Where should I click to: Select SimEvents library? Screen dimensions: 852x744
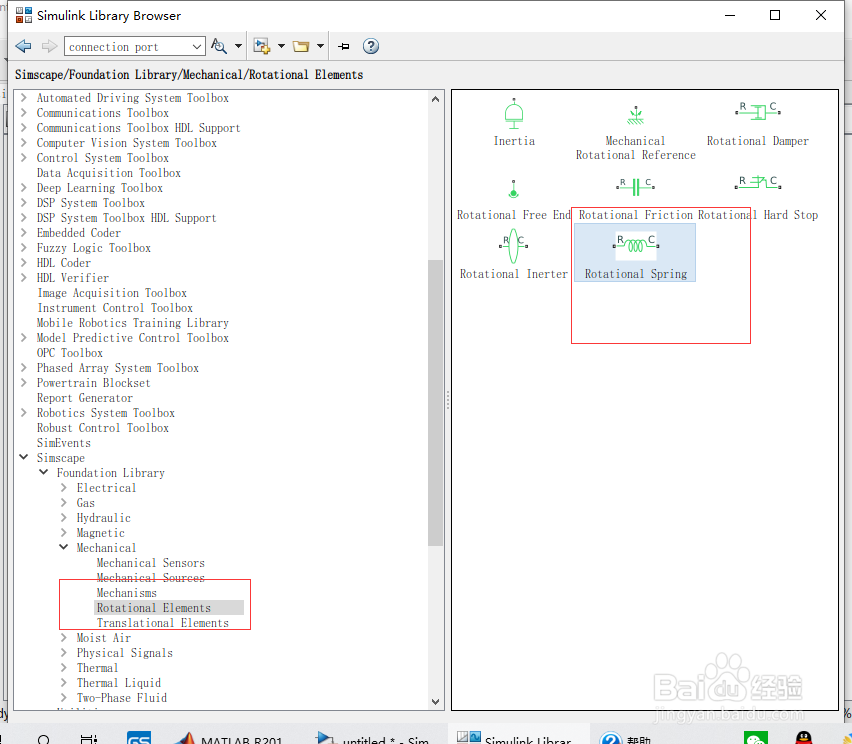[x=64, y=443]
